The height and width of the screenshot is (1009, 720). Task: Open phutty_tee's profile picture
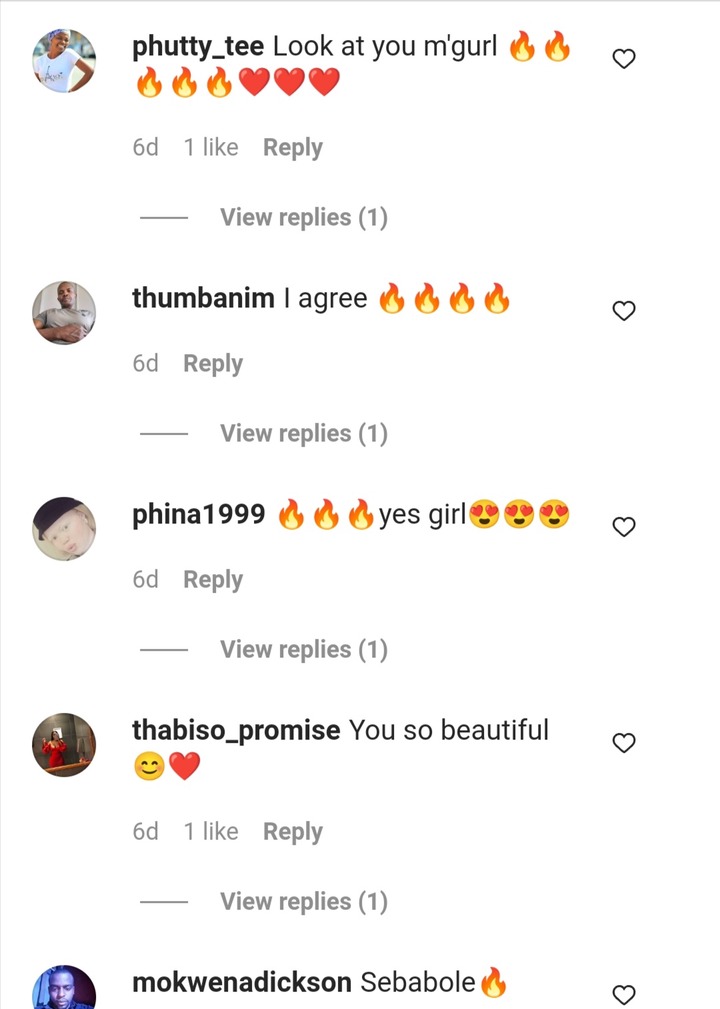tap(64, 60)
